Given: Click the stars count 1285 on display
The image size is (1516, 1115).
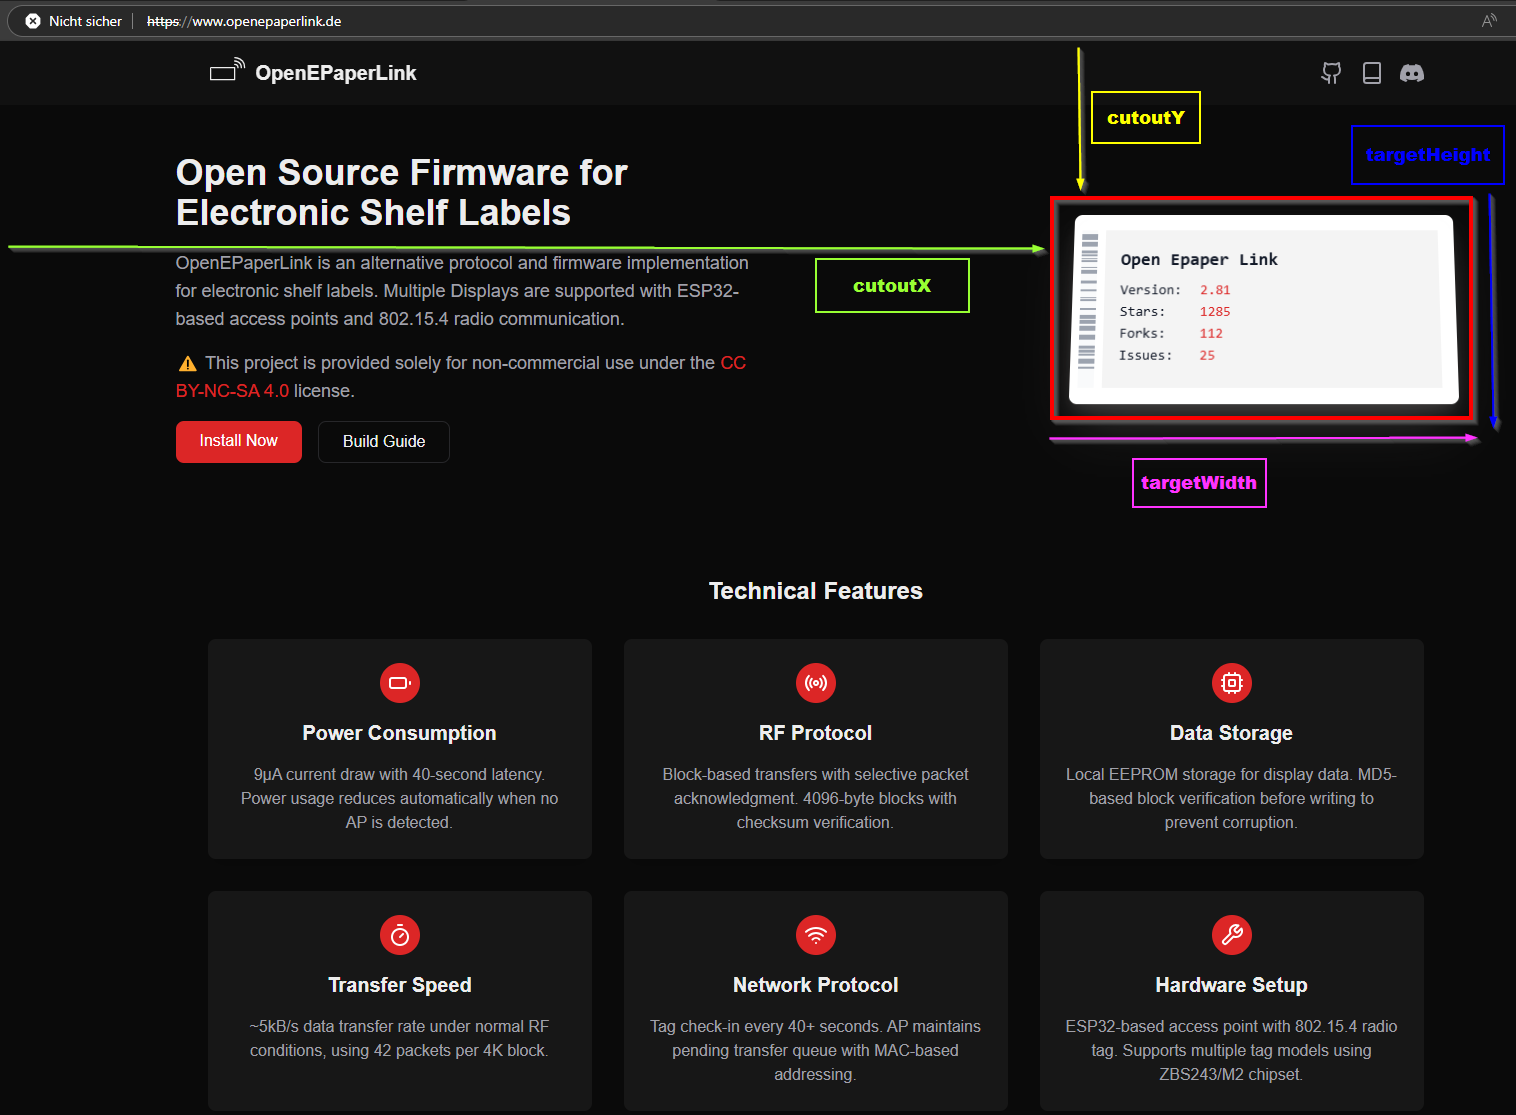Looking at the screenshot, I should [1215, 312].
